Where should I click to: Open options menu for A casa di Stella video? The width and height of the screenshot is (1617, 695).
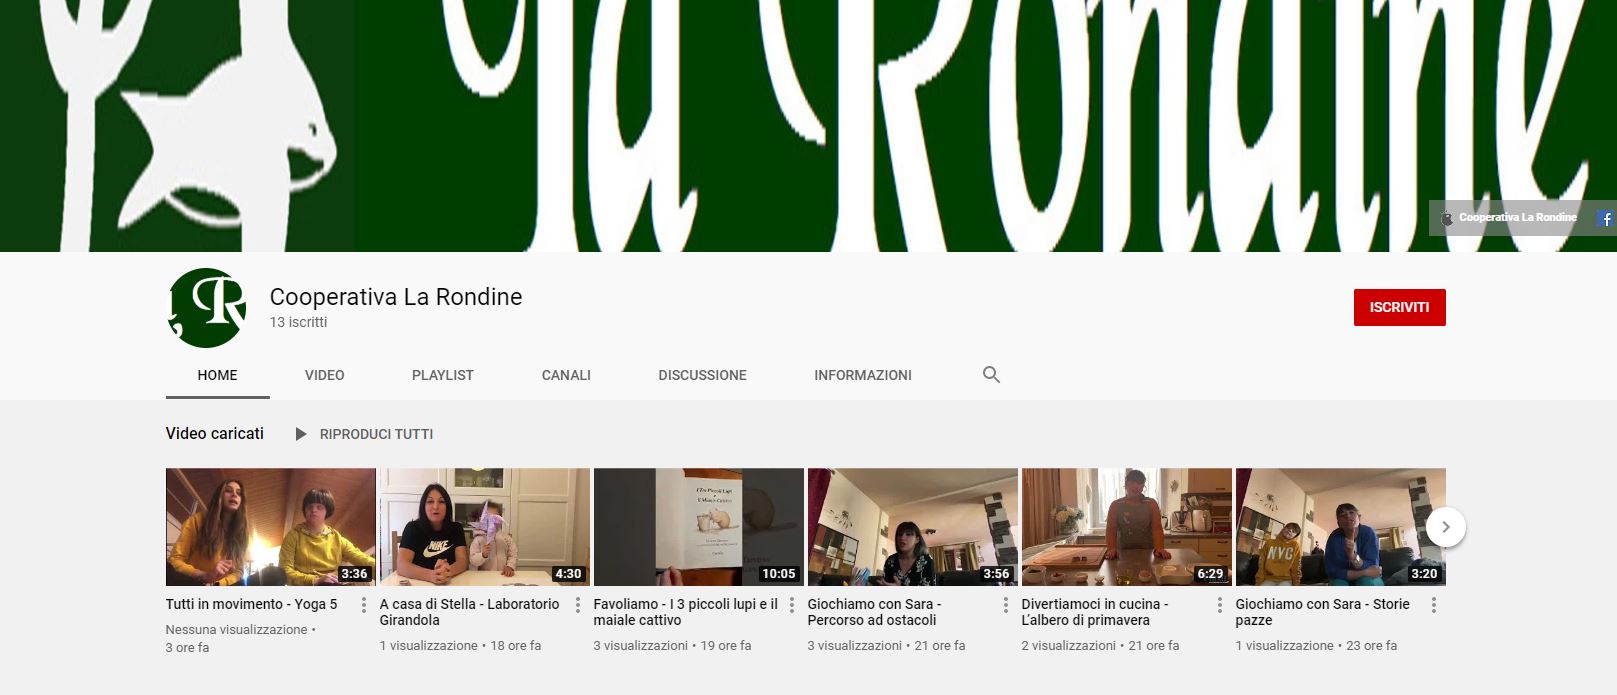coord(577,605)
